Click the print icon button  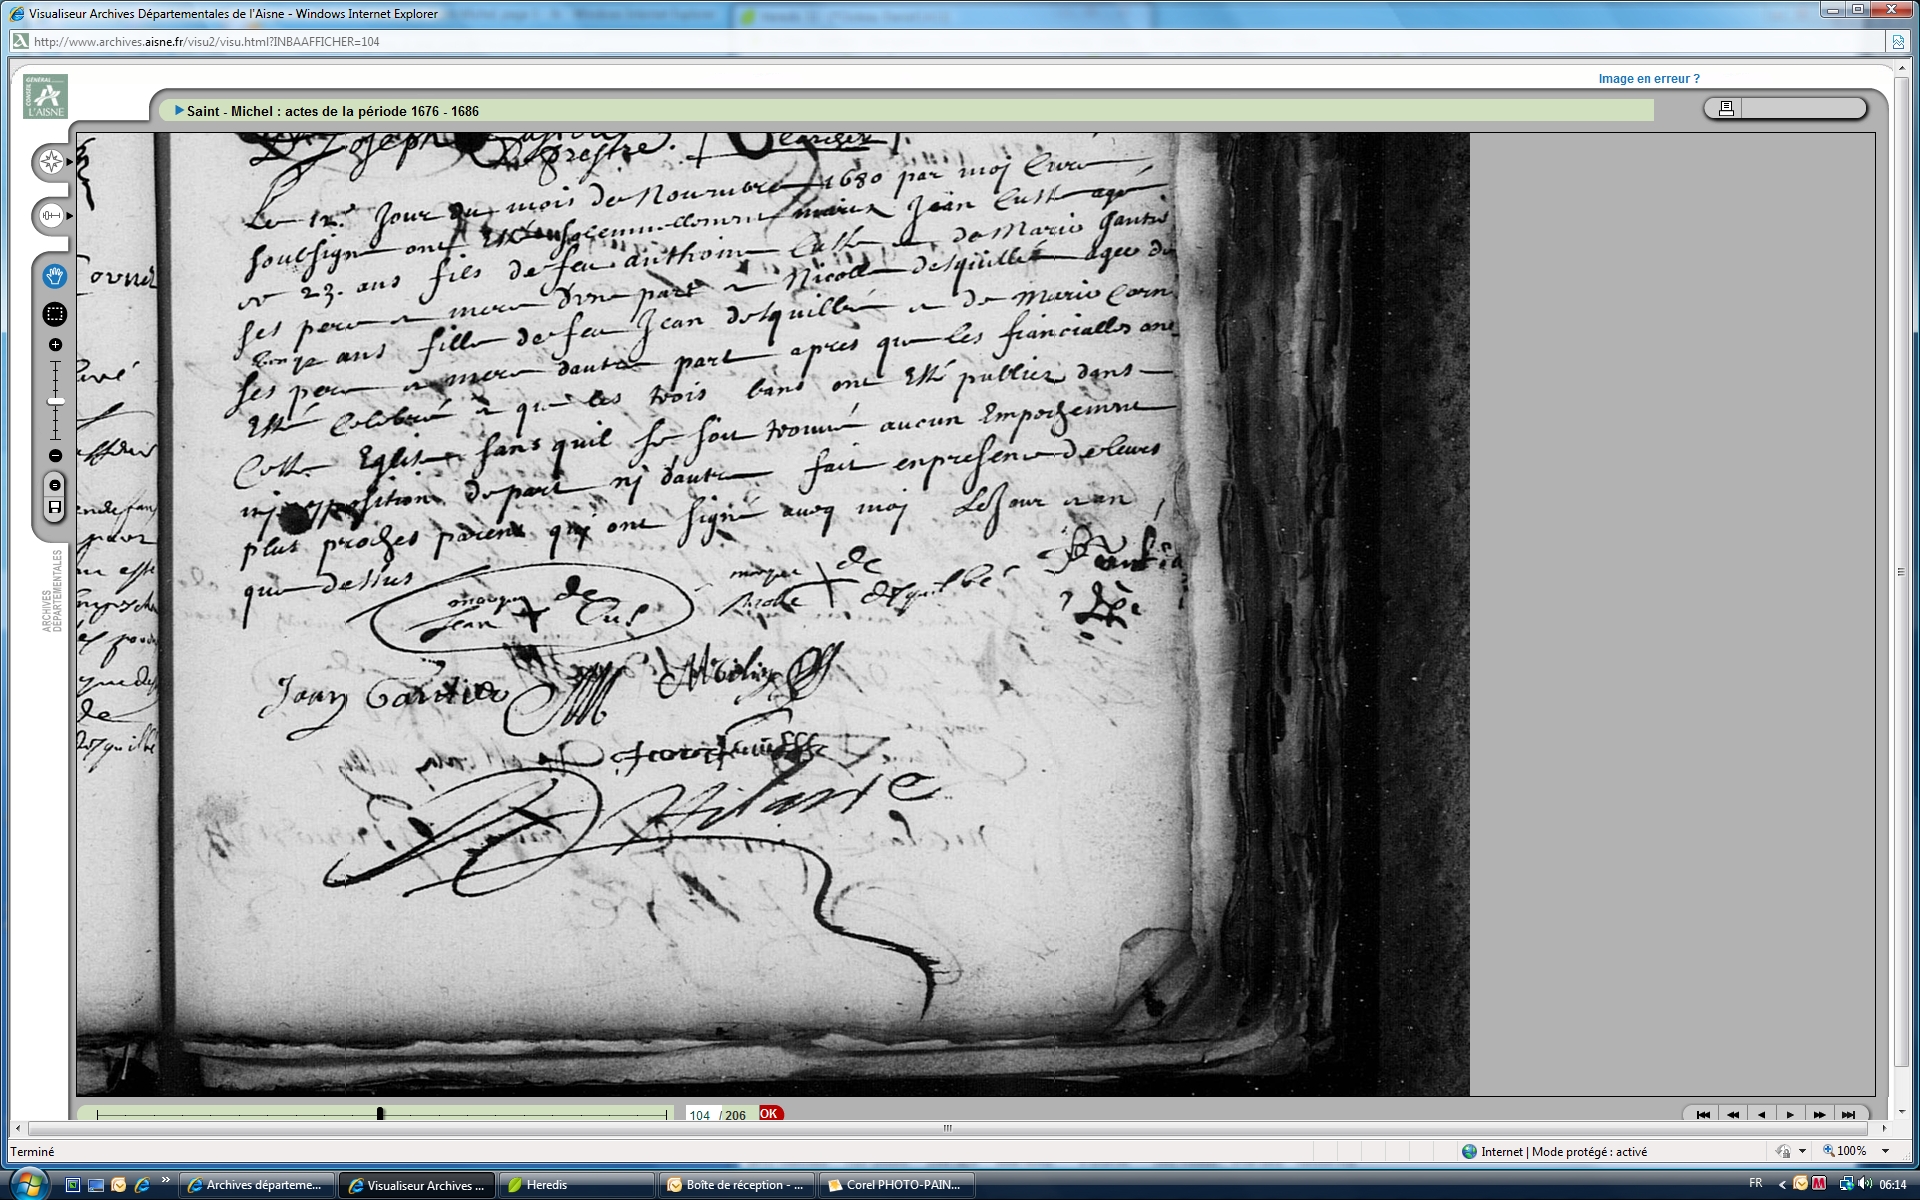pos(1725,108)
